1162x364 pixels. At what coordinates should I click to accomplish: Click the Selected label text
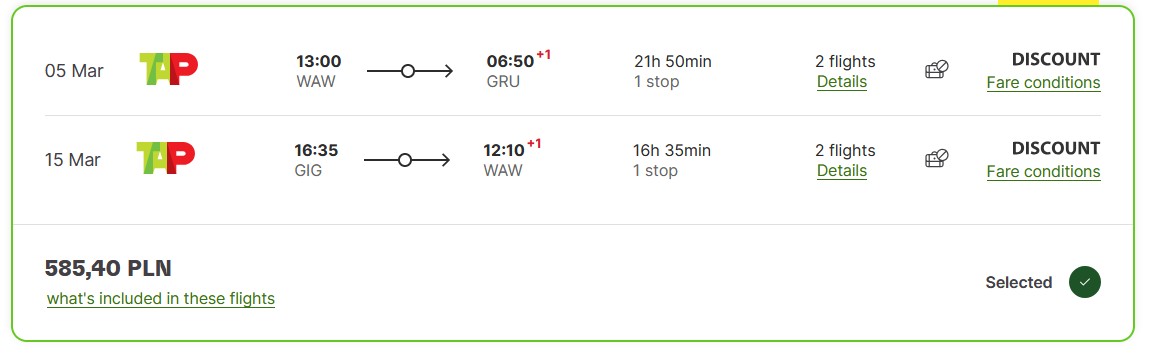pos(1018,282)
